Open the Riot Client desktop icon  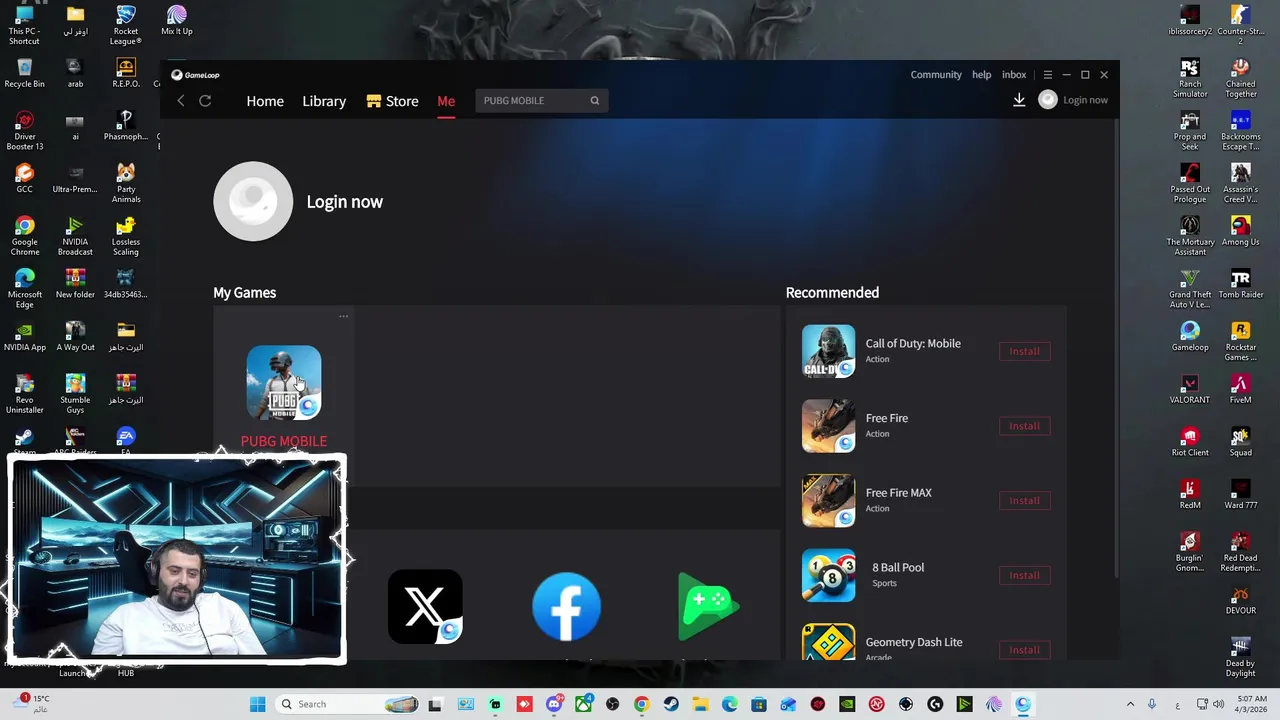(1190, 441)
